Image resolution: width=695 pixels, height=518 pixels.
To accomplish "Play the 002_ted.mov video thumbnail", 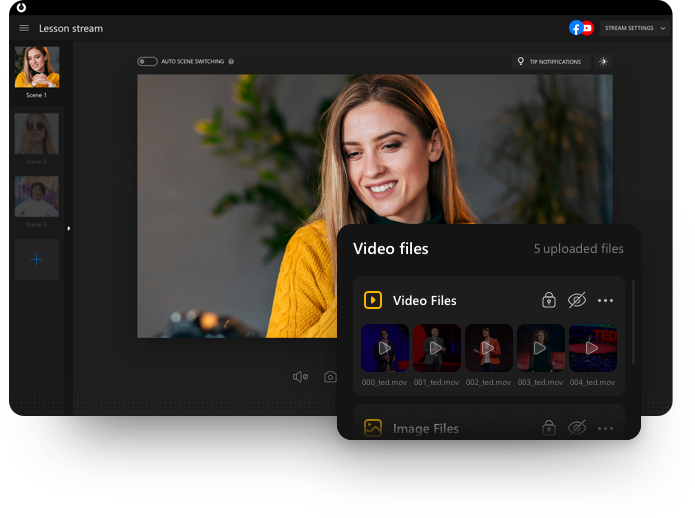I will click(488, 348).
